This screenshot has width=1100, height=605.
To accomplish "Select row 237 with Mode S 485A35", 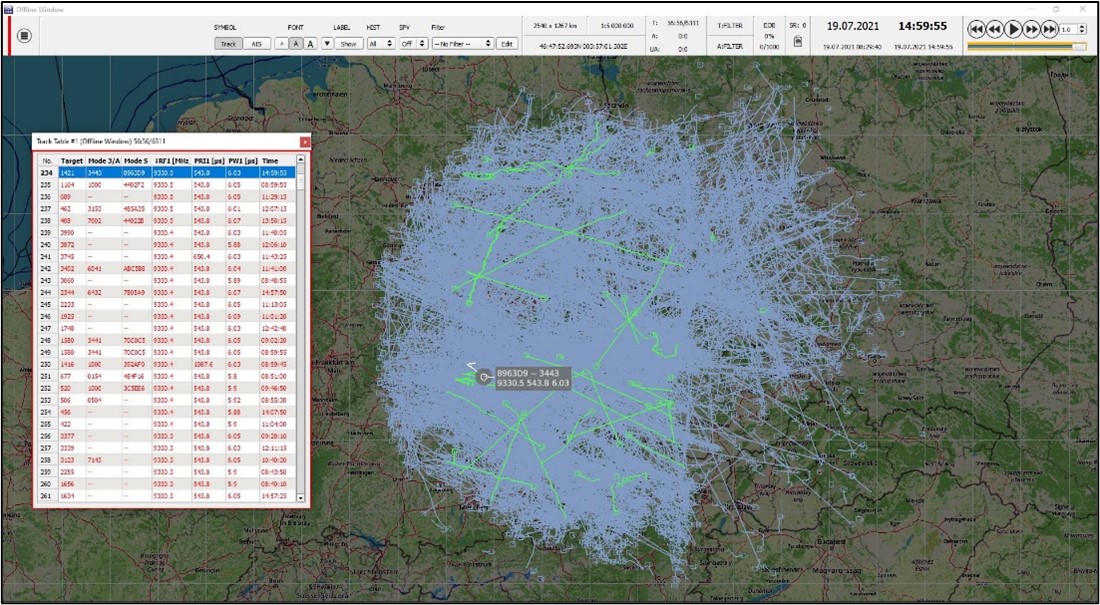I will [166, 208].
